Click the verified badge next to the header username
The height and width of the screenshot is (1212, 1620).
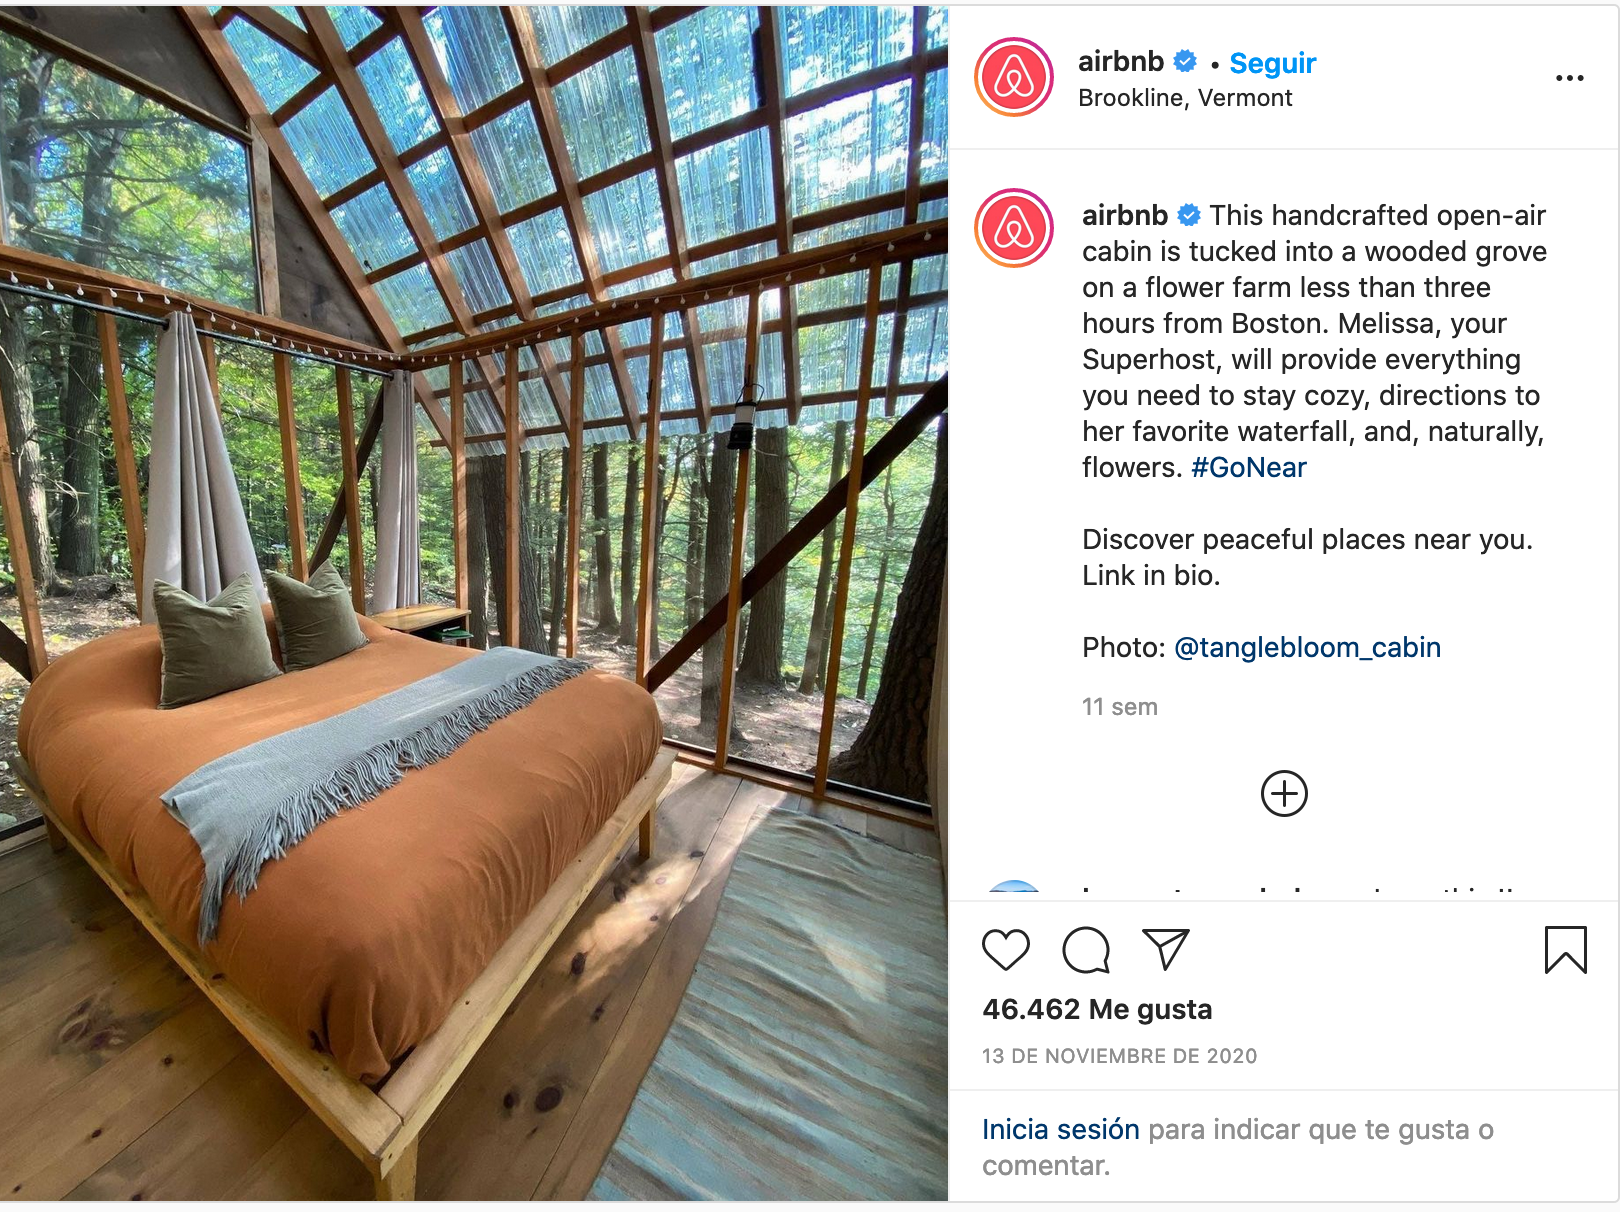coord(1185,61)
